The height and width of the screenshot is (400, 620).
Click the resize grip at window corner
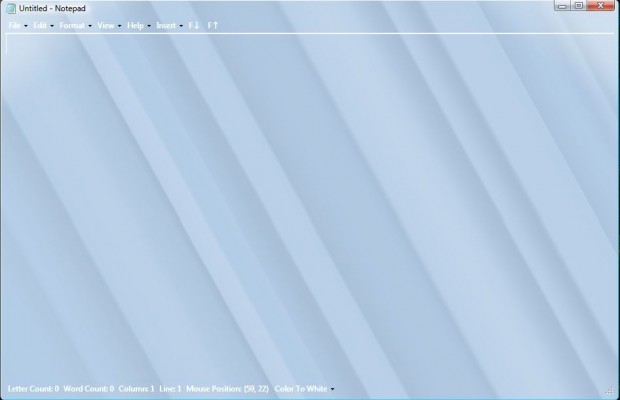tap(611, 391)
